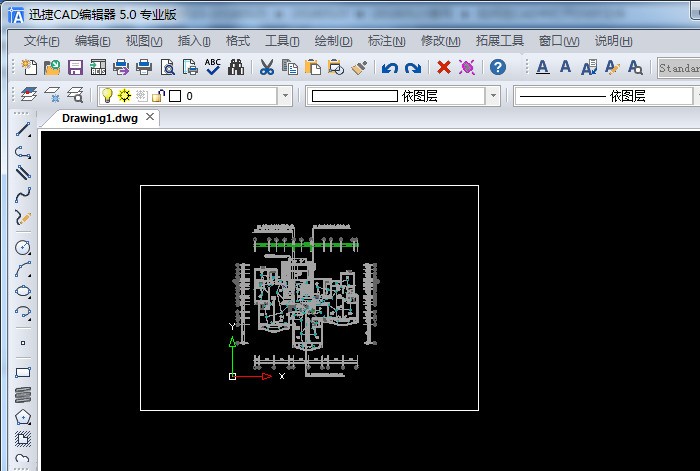
Task: Open the 文件(F) menu
Action: [x=41, y=41]
